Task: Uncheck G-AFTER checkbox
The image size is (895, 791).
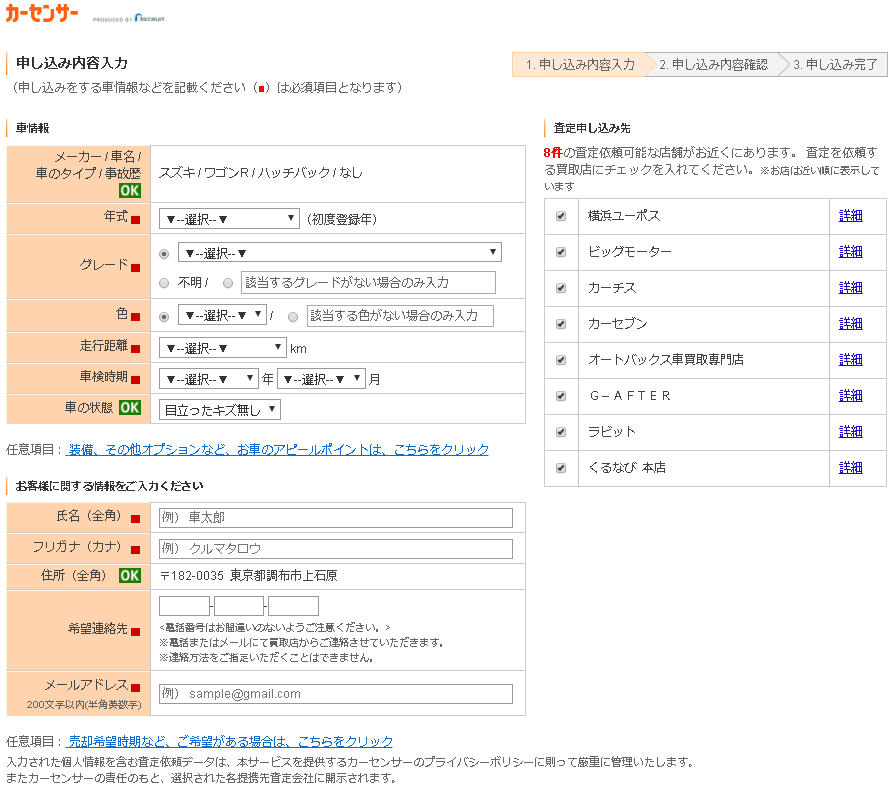Action: pyautogui.click(x=561, y=396)
